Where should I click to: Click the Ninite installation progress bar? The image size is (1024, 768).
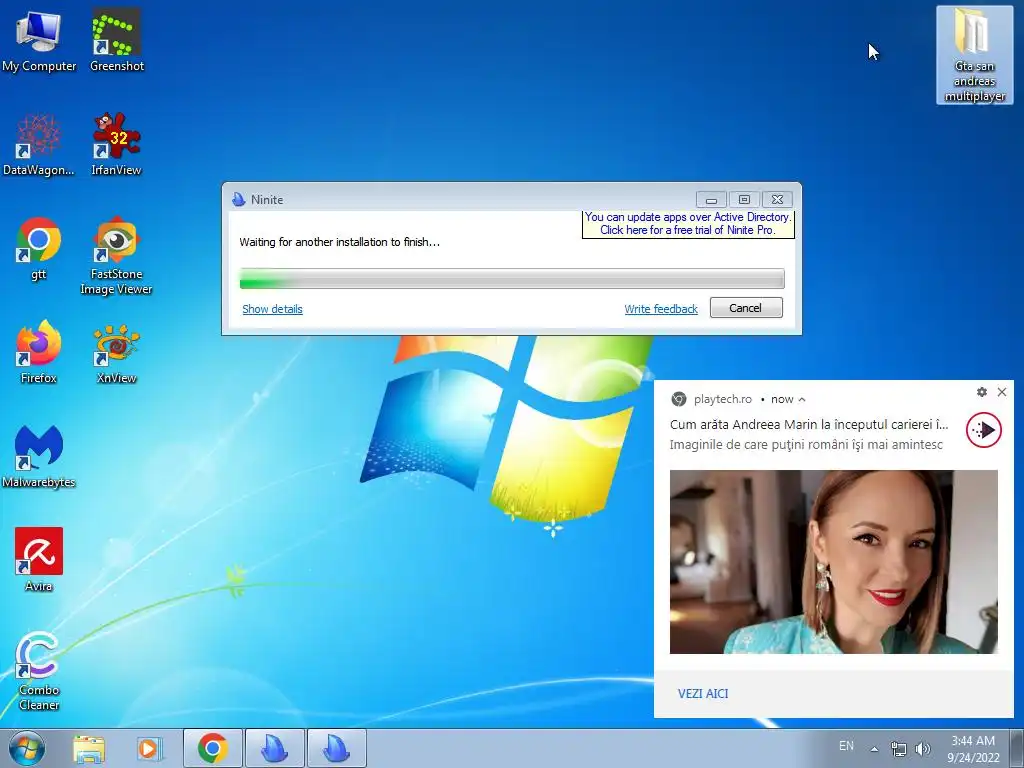(x=512, y=279)
